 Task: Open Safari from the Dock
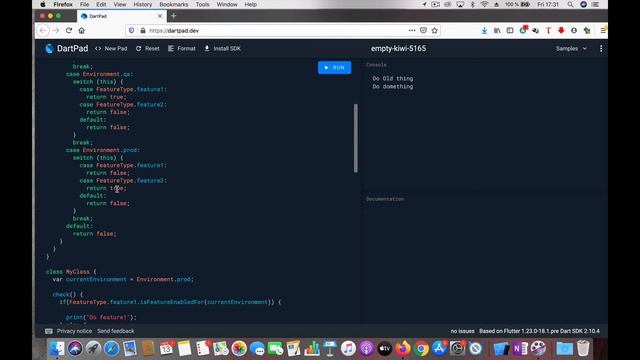tap(111, 349)
